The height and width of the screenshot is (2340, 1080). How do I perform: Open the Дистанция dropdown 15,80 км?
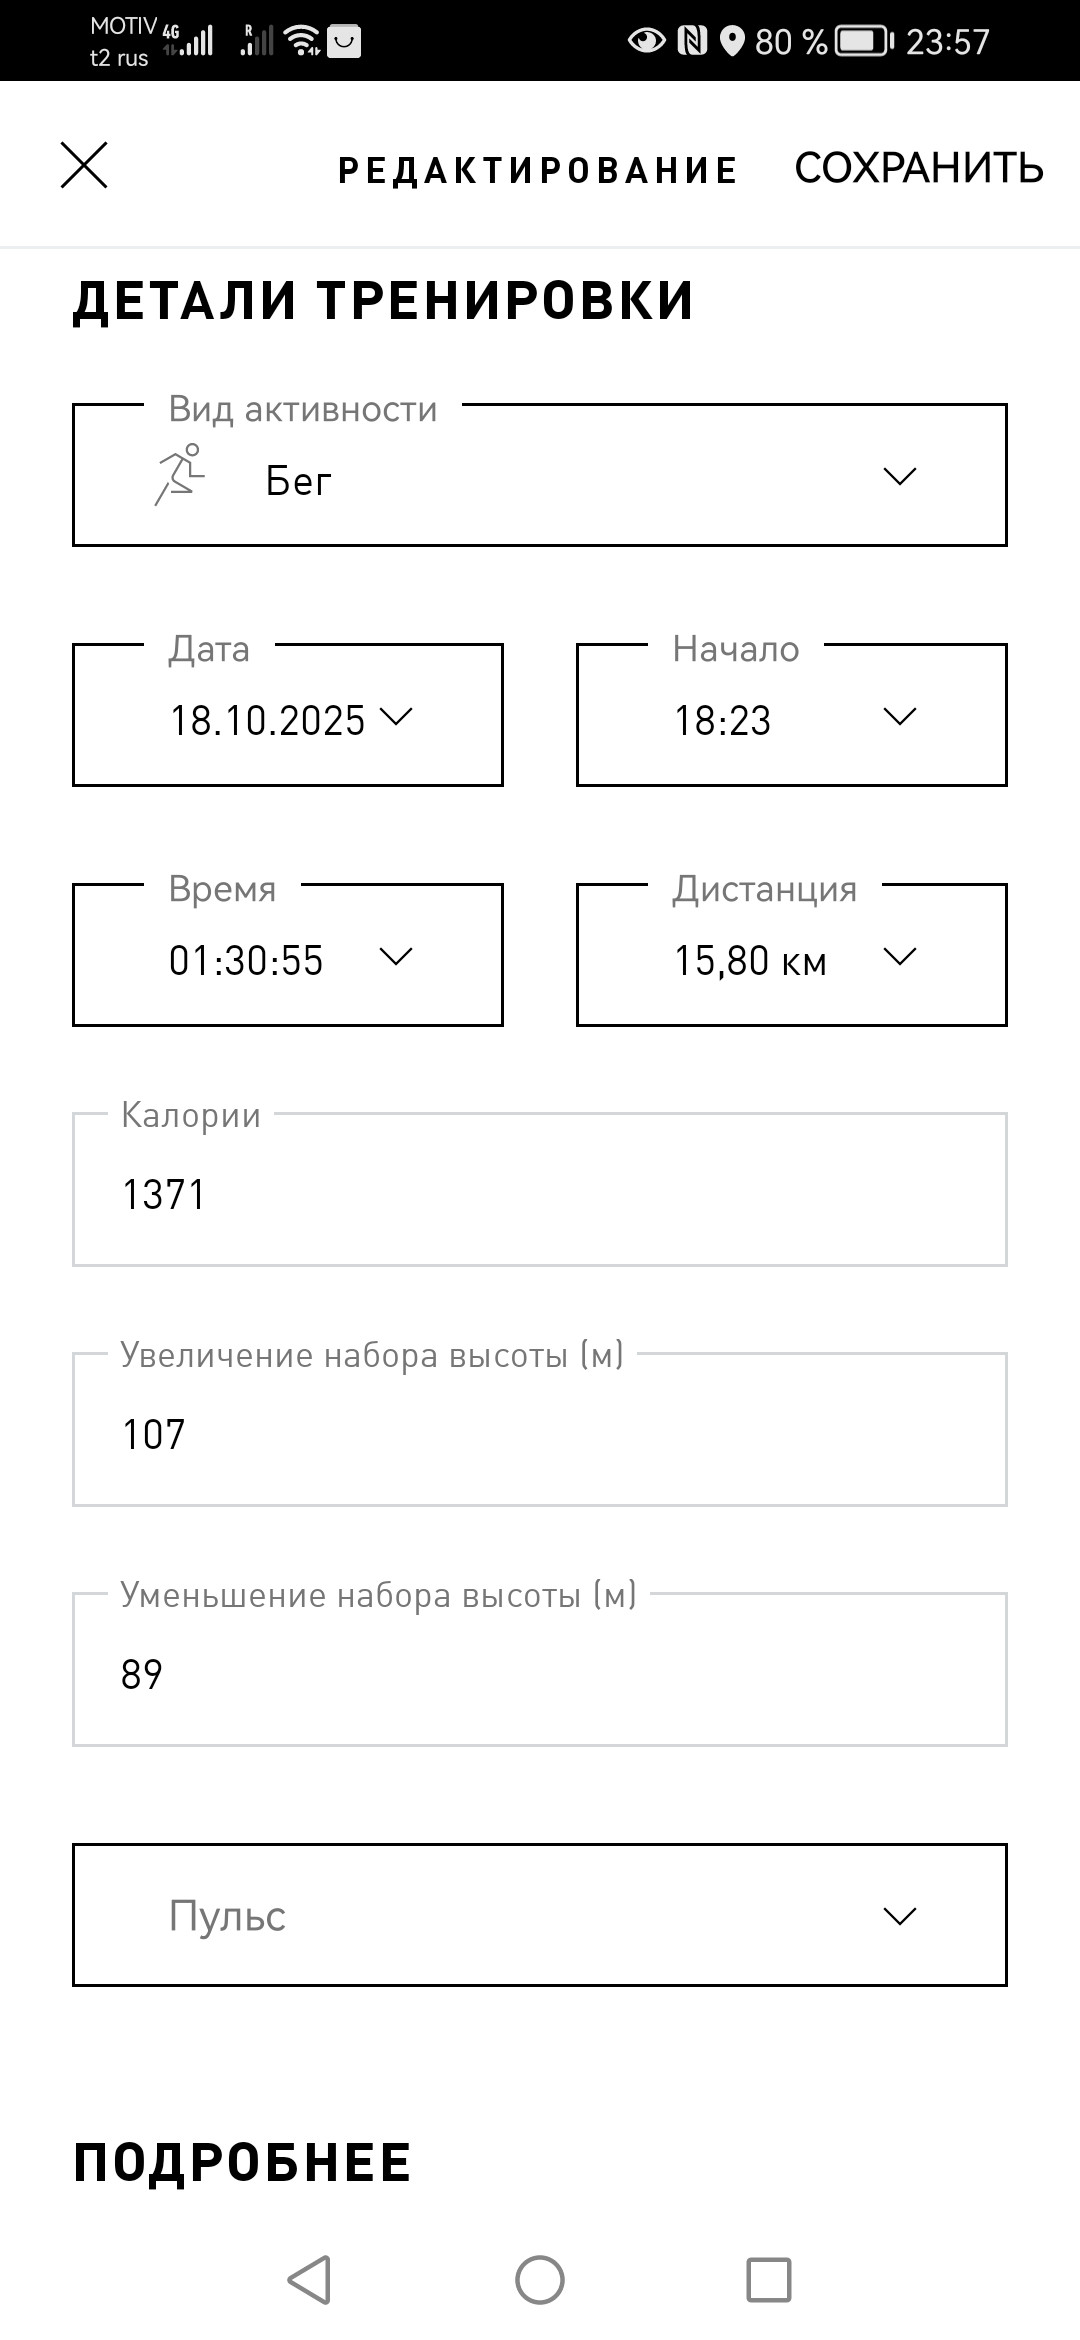pyautogui.click(x=792, y=955)
